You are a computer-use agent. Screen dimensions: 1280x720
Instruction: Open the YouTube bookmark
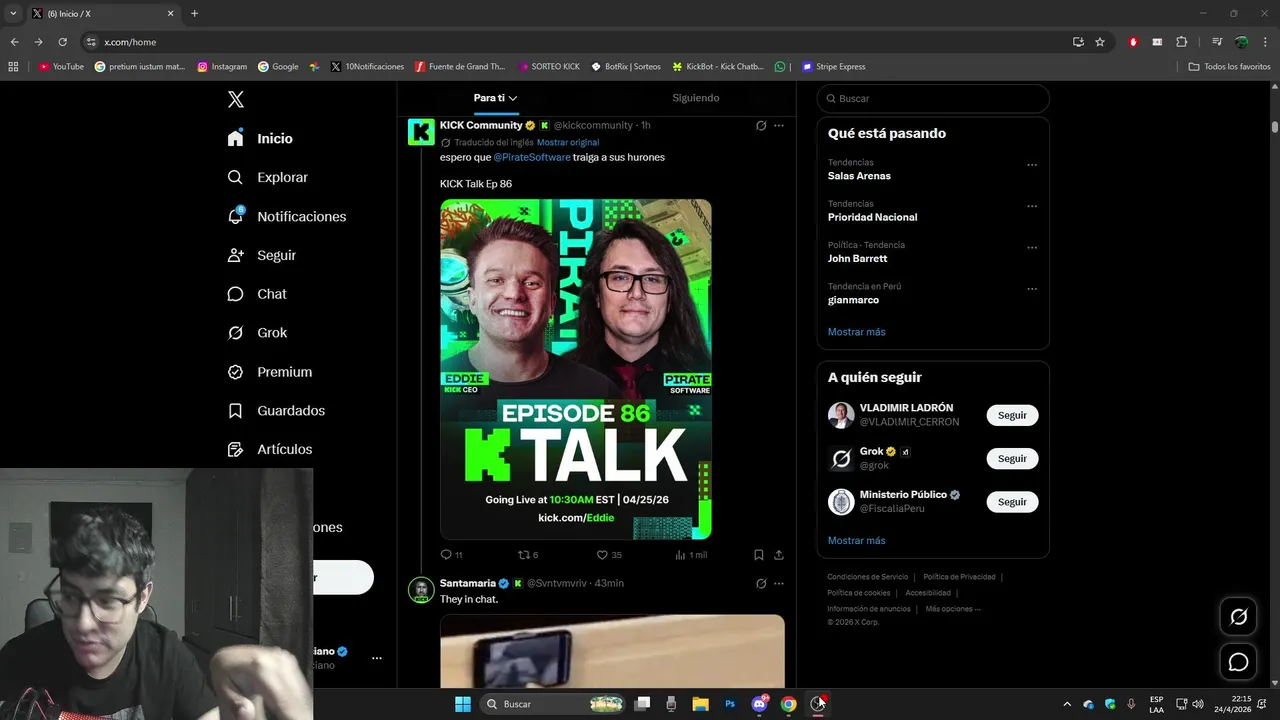(x=61, y=67)
